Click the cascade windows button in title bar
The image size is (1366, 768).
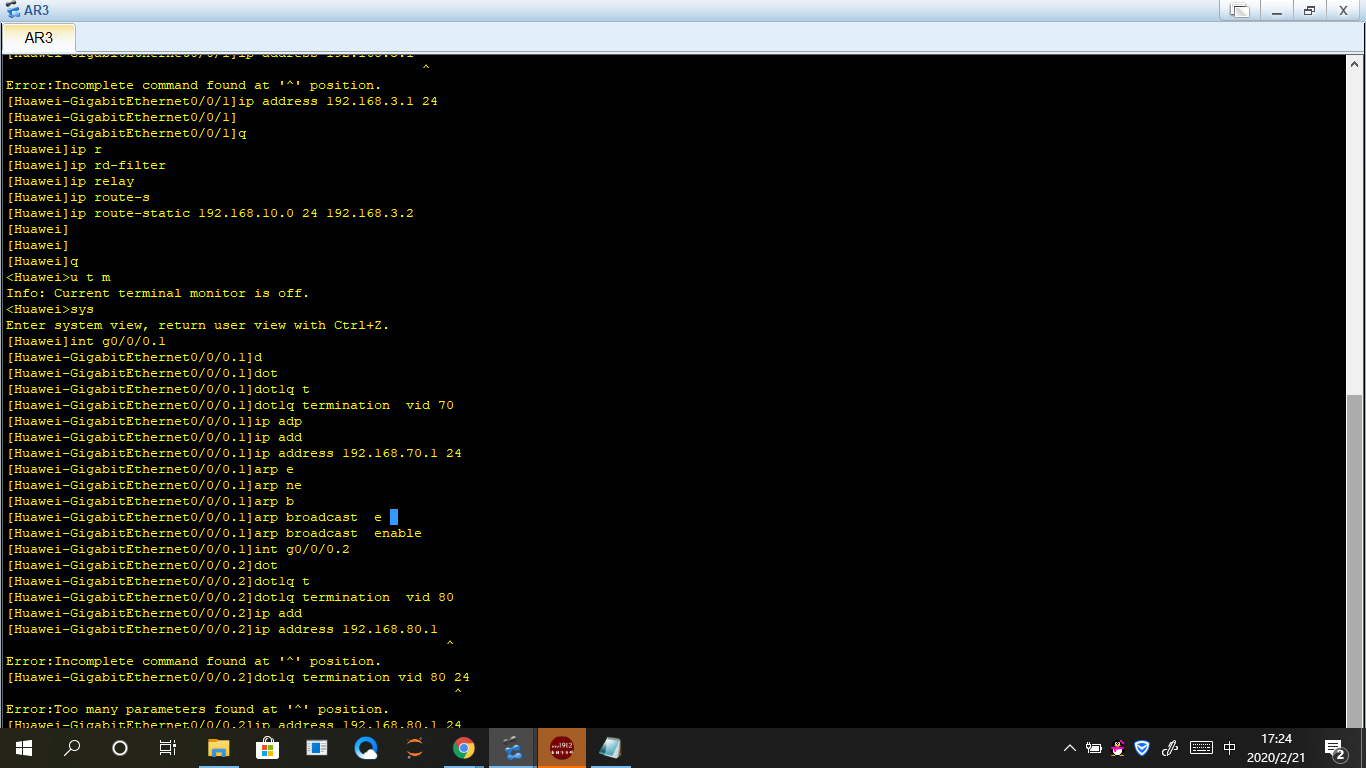tap(1240, 10)
